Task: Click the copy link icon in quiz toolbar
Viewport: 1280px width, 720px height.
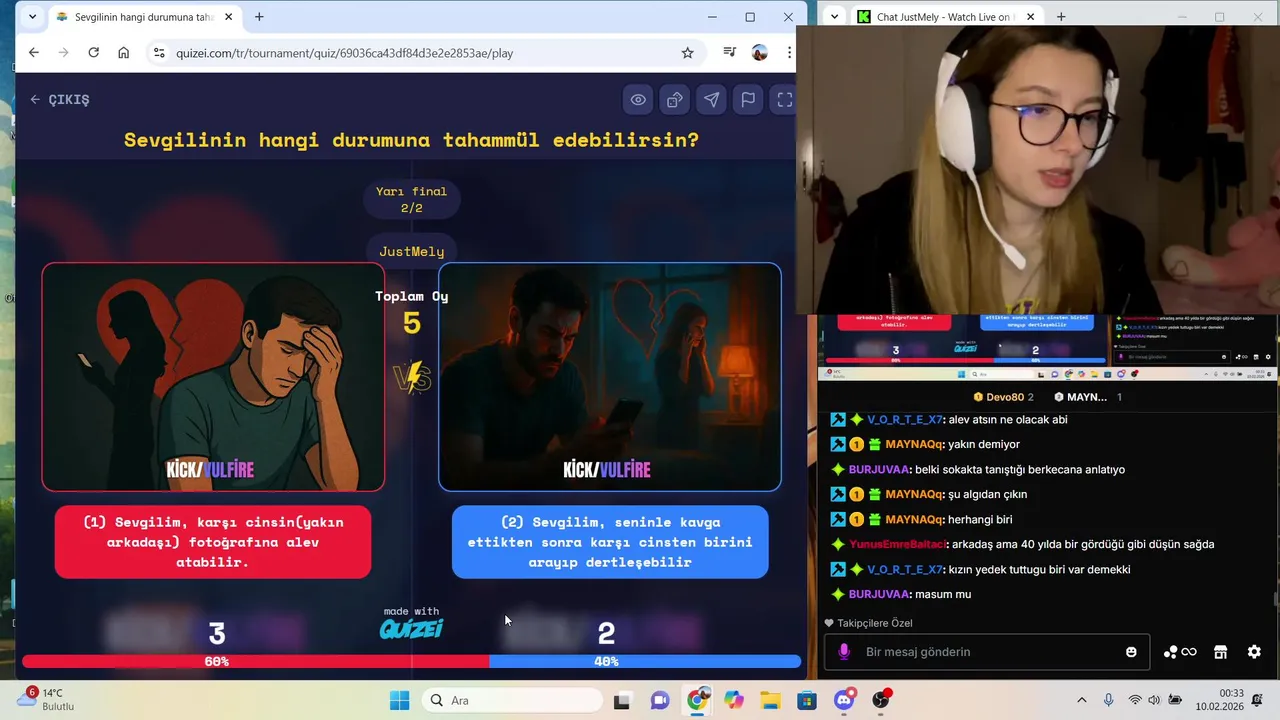Action: [x=675, y=99]
